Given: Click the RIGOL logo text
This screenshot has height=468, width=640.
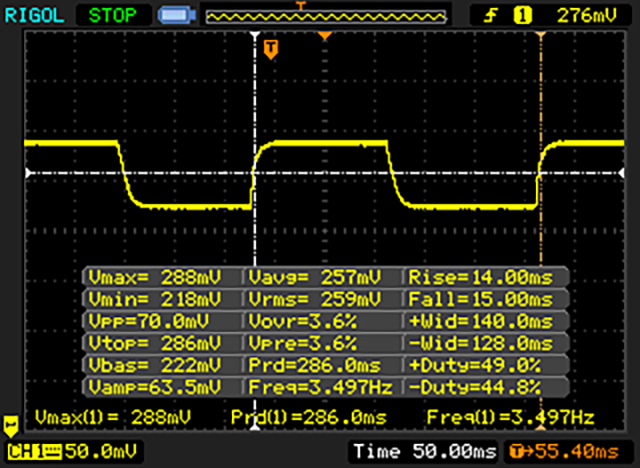Looking at the screenshot, I should (35, 16).
